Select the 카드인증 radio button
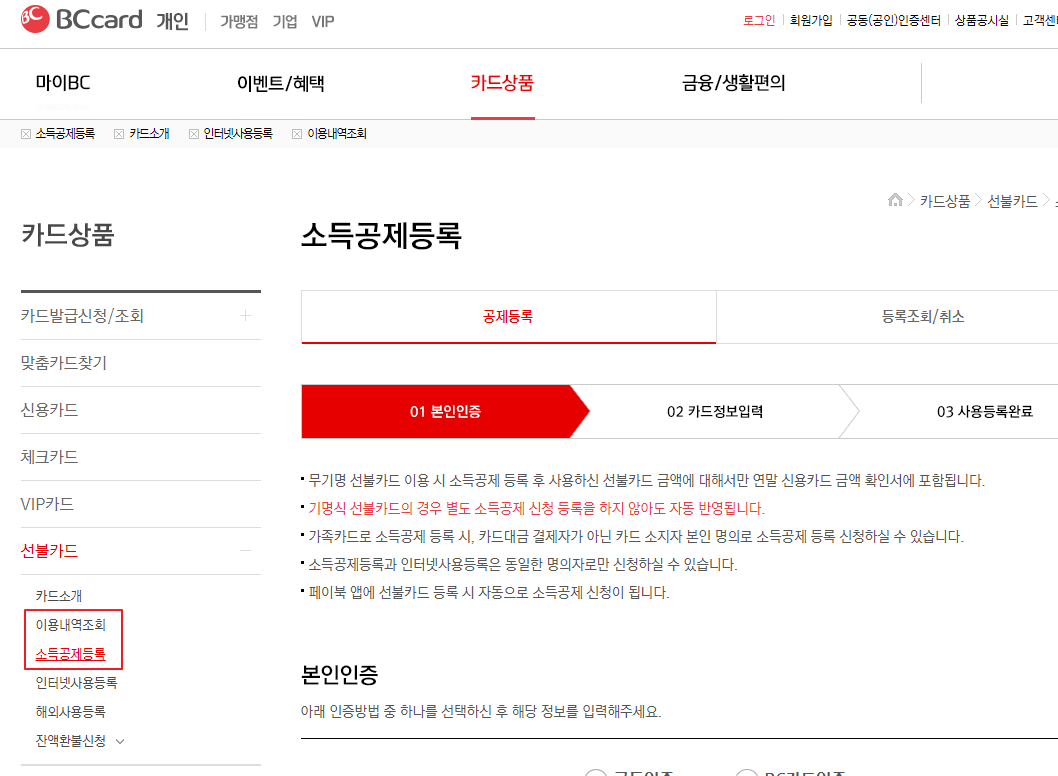 point(596,772)
